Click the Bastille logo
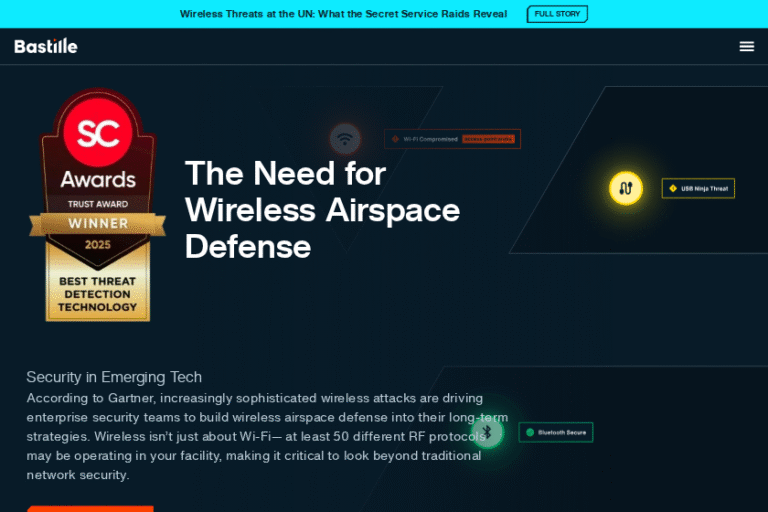 (46, 46)
